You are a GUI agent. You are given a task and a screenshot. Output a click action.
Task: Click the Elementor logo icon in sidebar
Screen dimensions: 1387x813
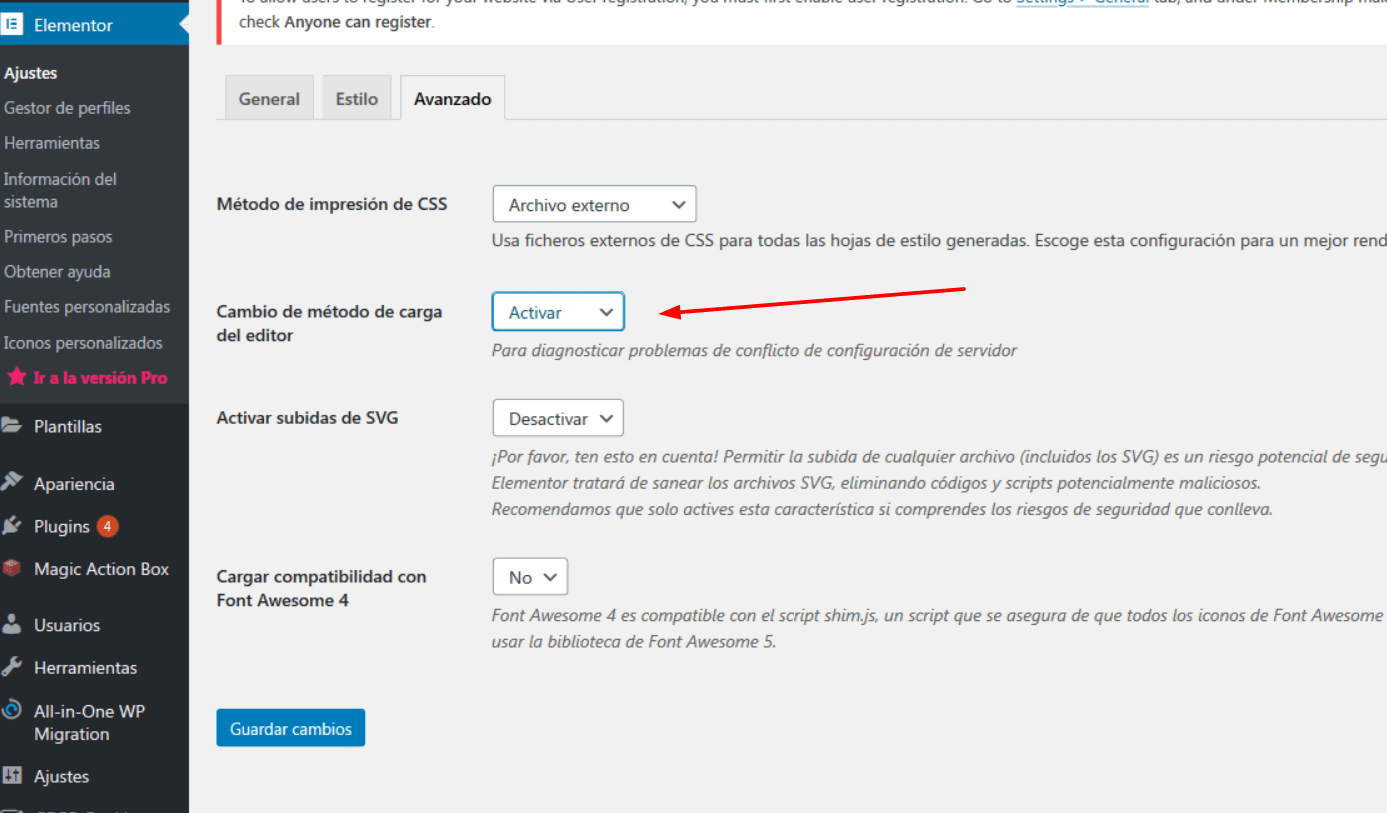coord(11,25)
